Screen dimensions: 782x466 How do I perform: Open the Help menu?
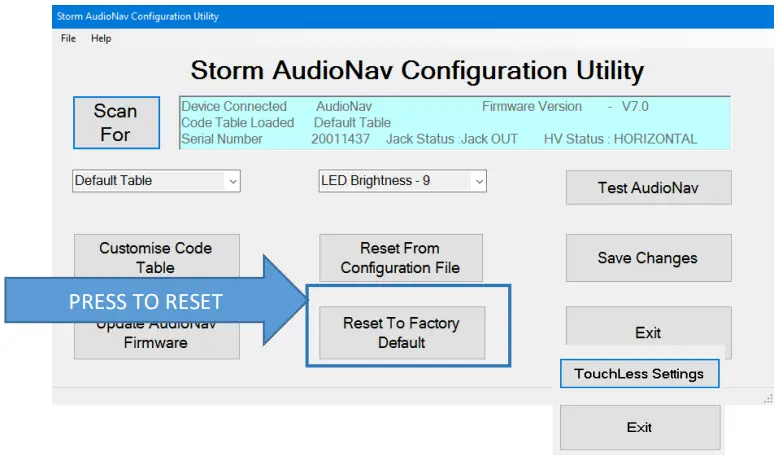click(101, 38)
